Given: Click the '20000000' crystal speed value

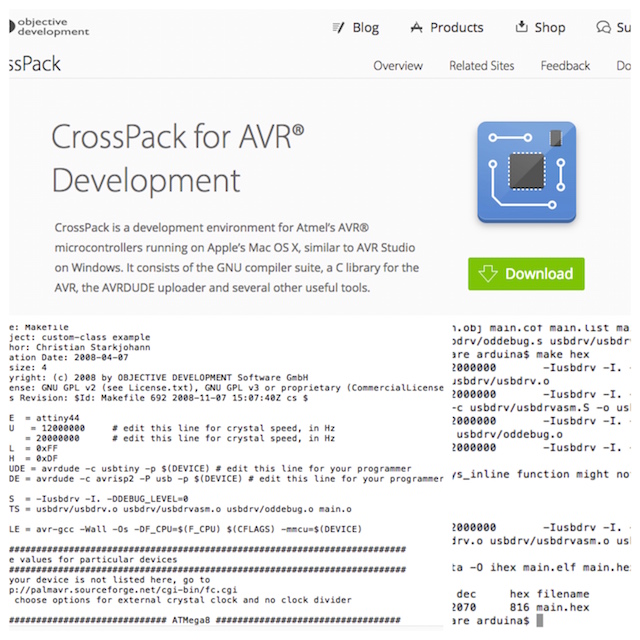Looking at the screenshot, I should pyautogui.click(x=58, y=438).
